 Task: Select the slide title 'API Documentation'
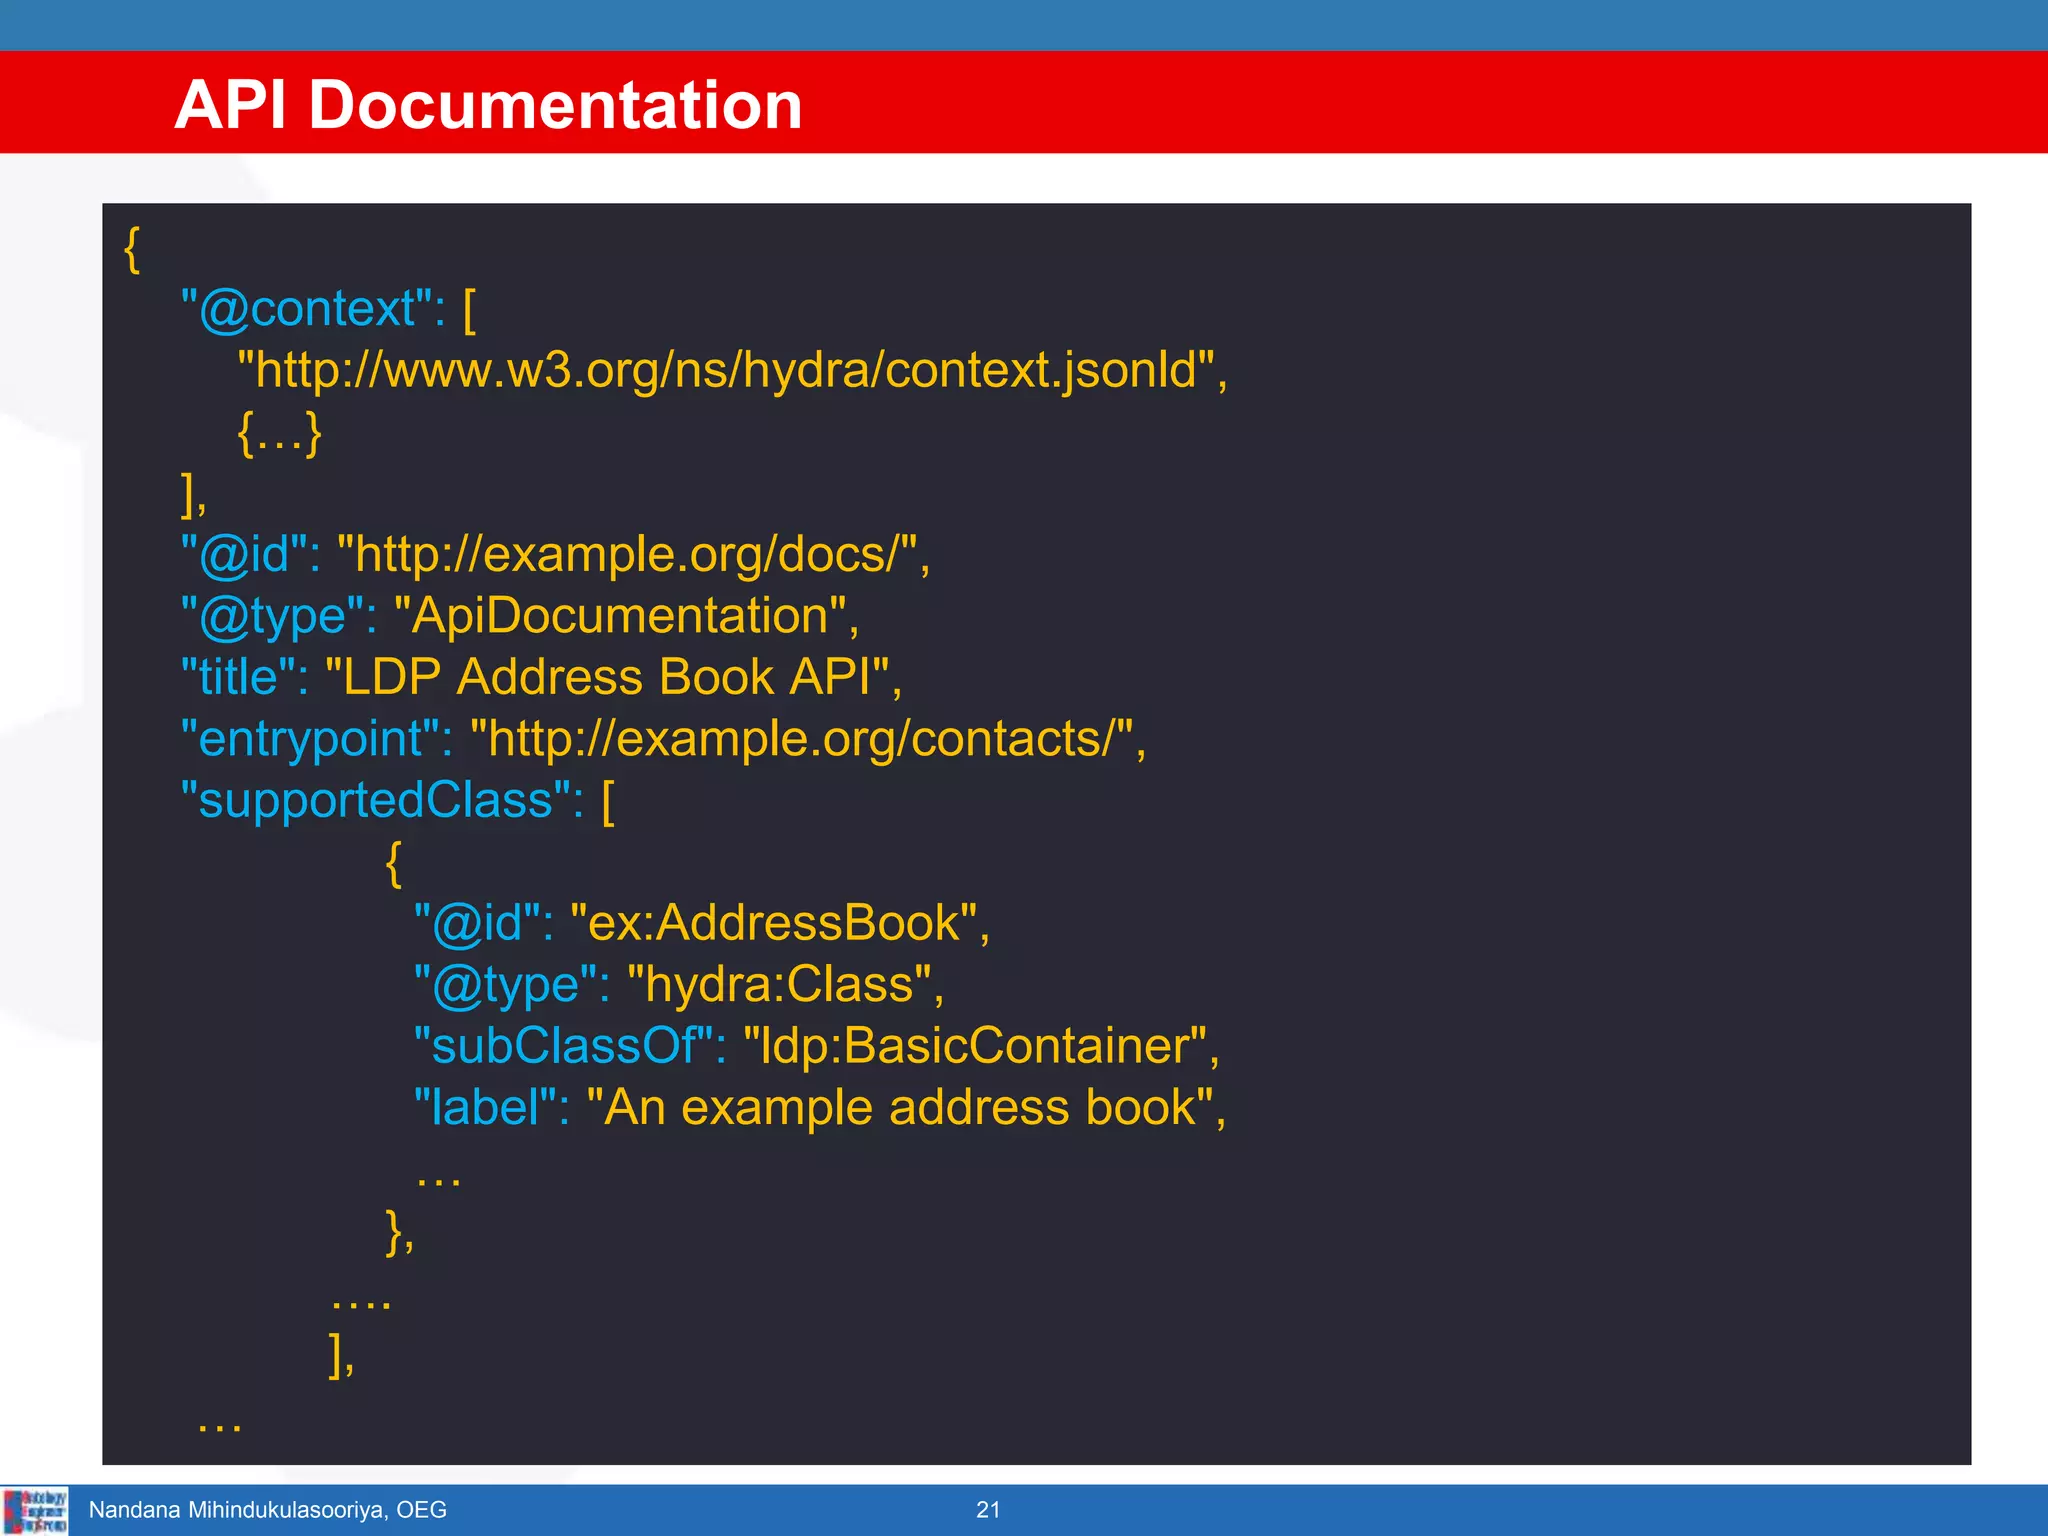coord(488,105)
